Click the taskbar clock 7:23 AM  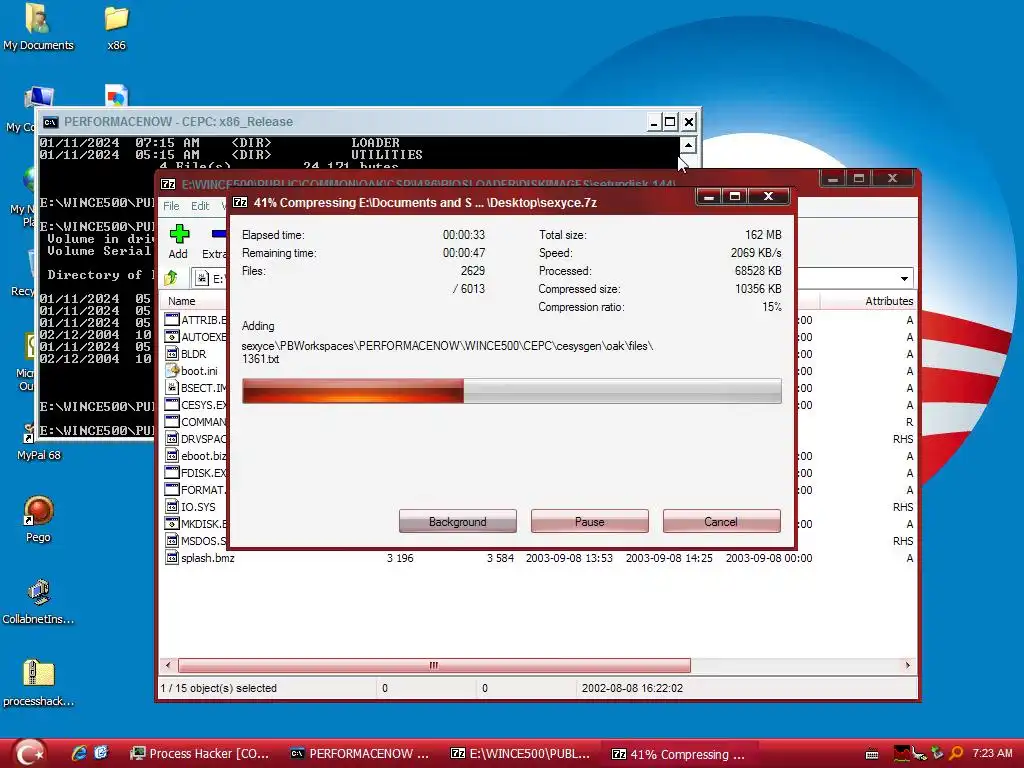pos(992,753)
